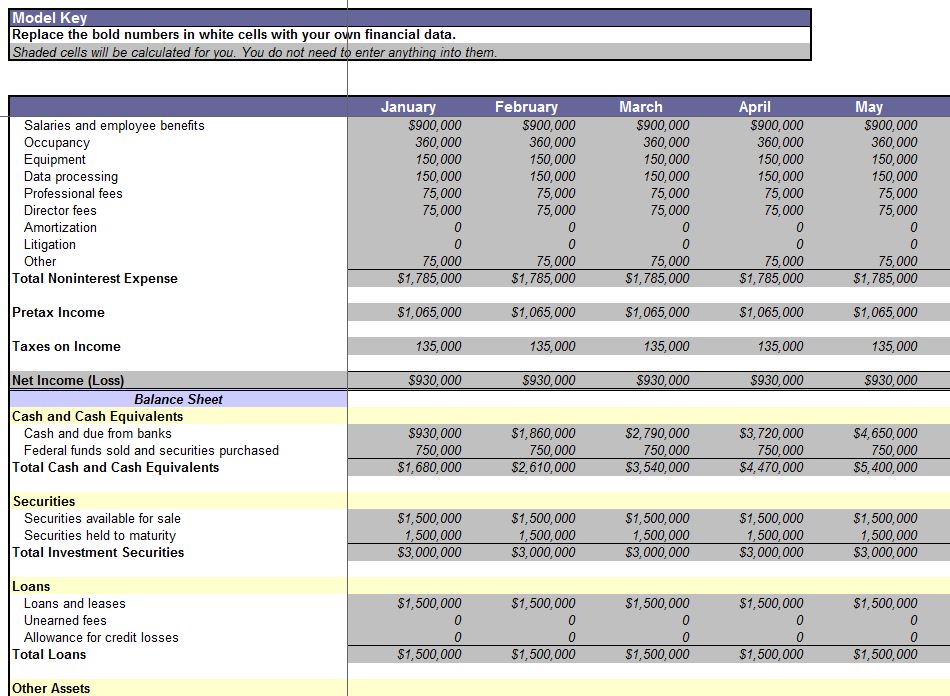This screenshot has height=696, width=950.
Task: Select the Loans and leases label
Action: click(75, 603)
